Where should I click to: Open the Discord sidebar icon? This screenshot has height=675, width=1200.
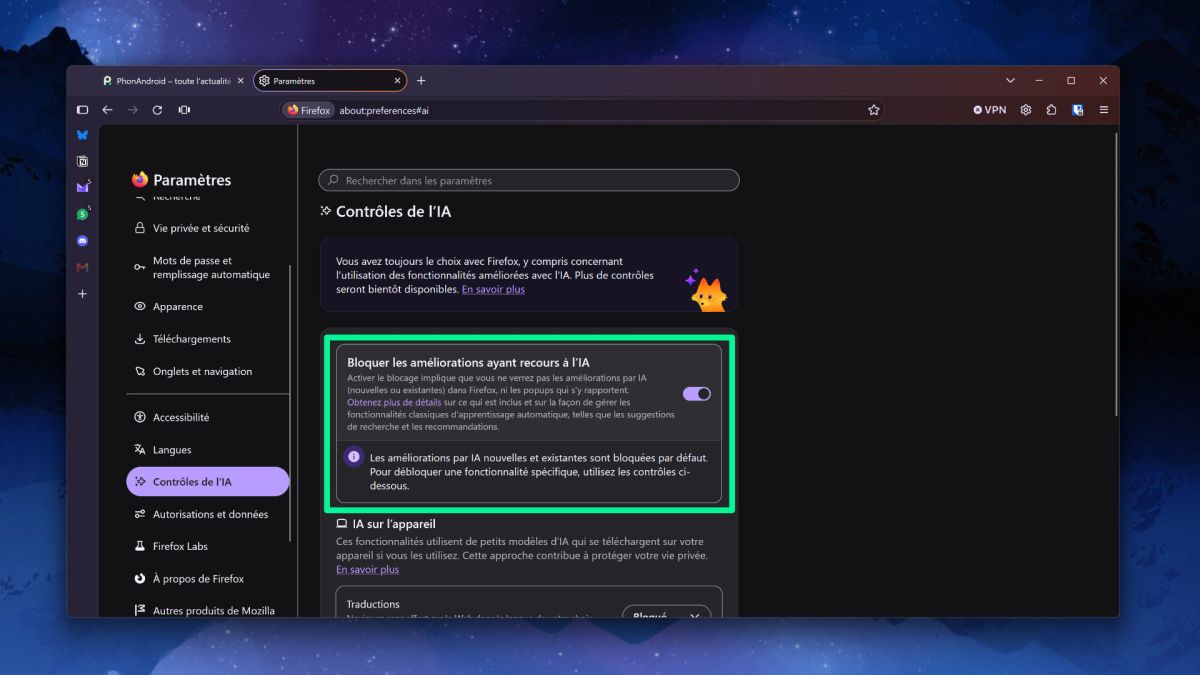[x=82, y=241]
